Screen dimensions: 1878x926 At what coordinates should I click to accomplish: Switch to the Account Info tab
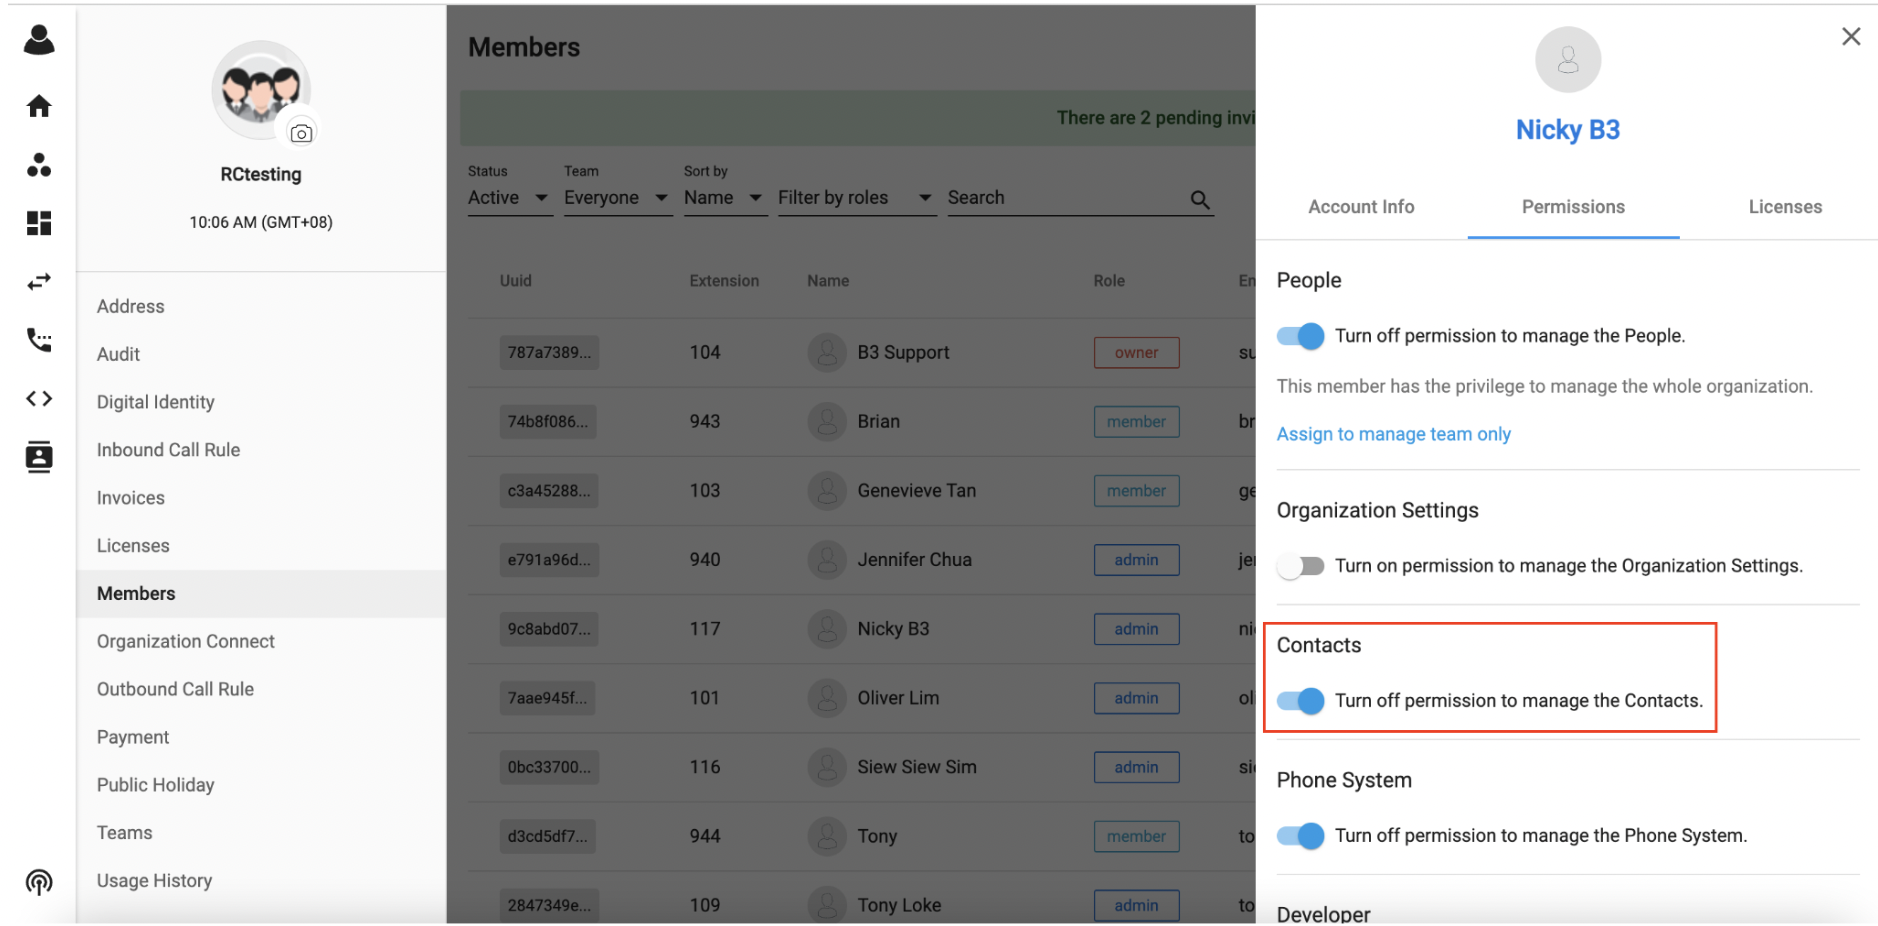point(1361,207)
